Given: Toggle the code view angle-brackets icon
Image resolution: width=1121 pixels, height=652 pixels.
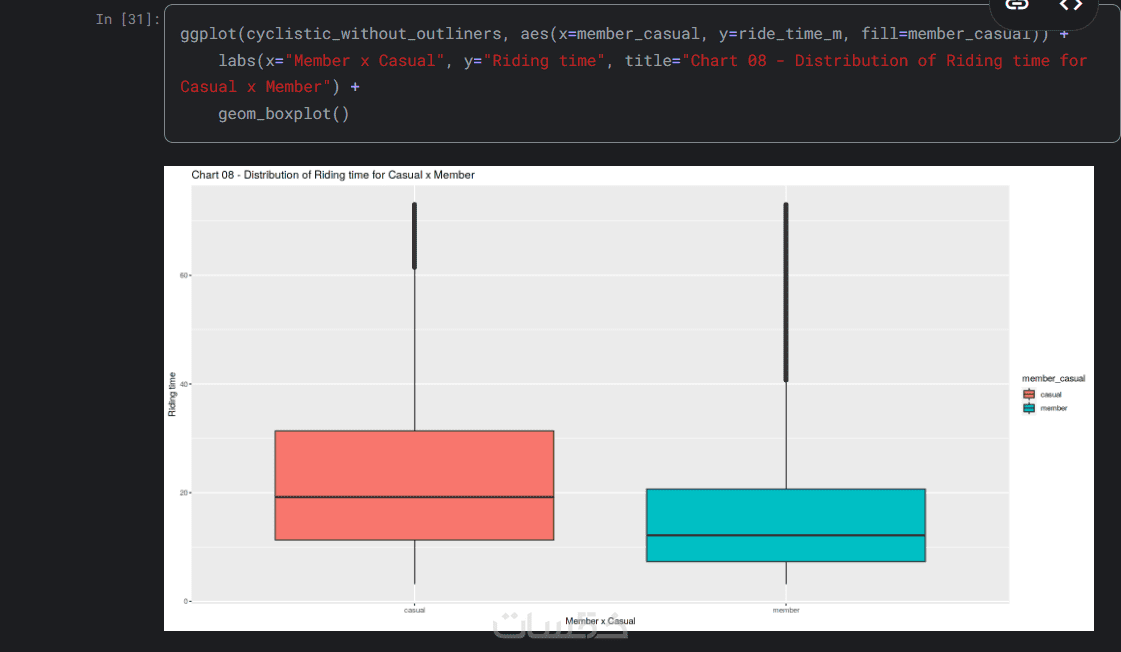Looking at the screenshot, I should [x=1070, y=5].
